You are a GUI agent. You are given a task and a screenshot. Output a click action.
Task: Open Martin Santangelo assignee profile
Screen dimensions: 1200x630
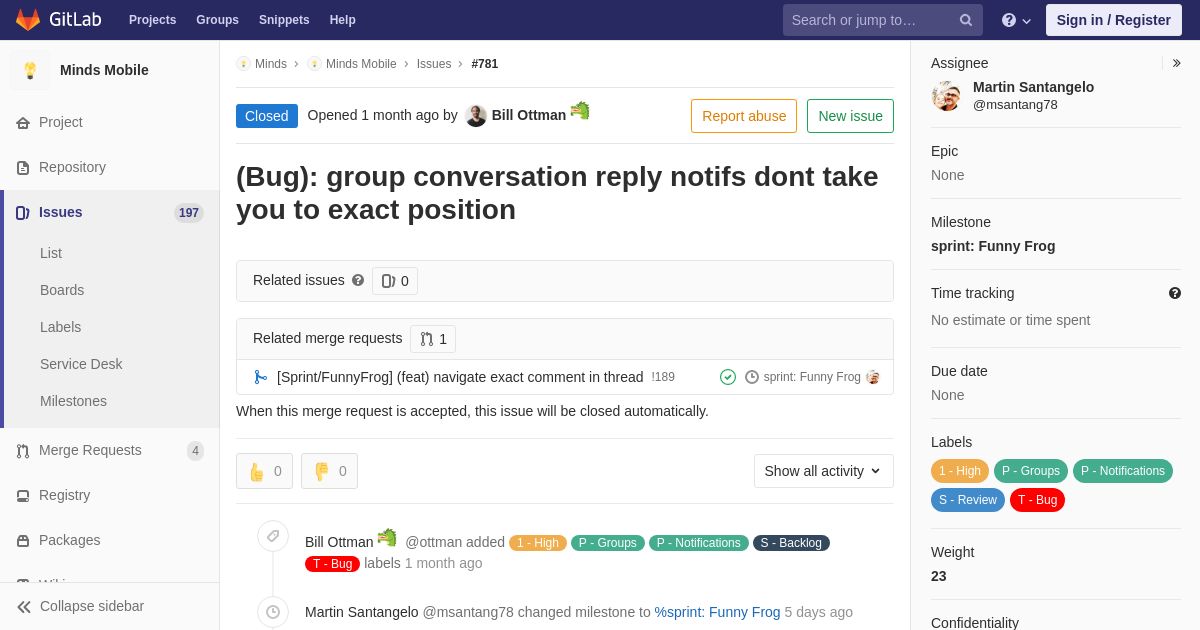click(1033, 87)
